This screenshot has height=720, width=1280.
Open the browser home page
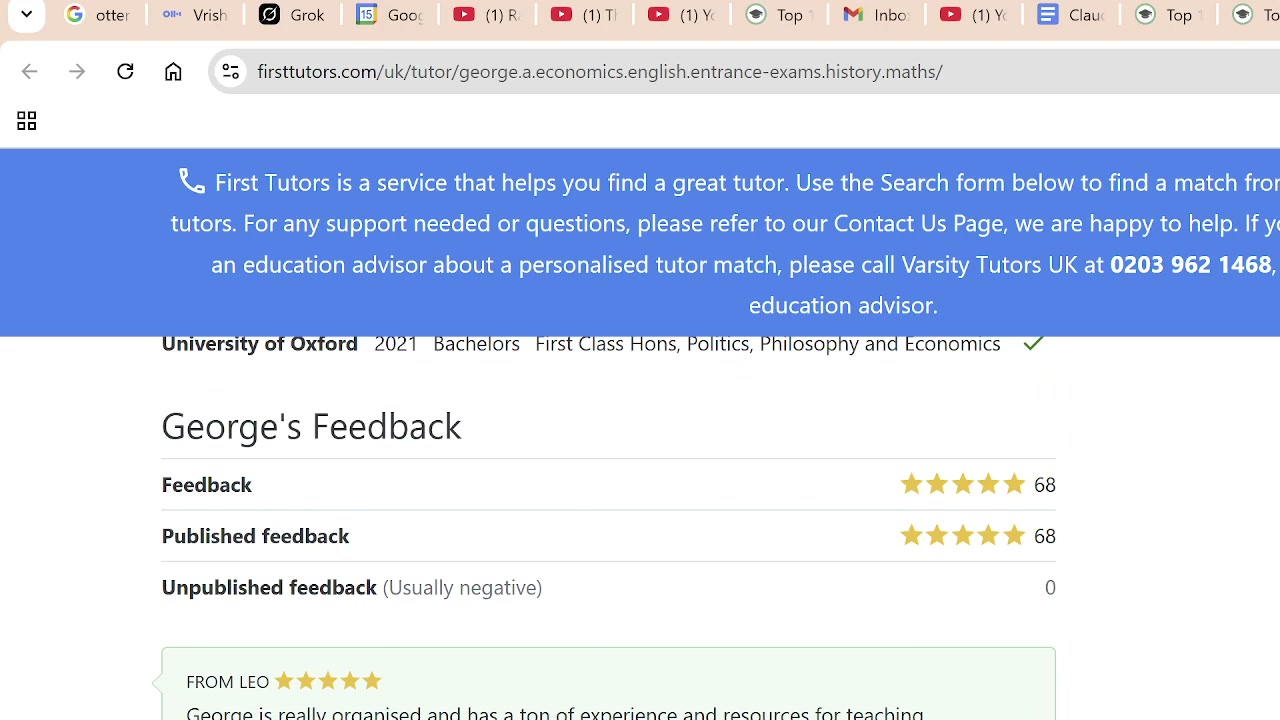click(173, 71)
